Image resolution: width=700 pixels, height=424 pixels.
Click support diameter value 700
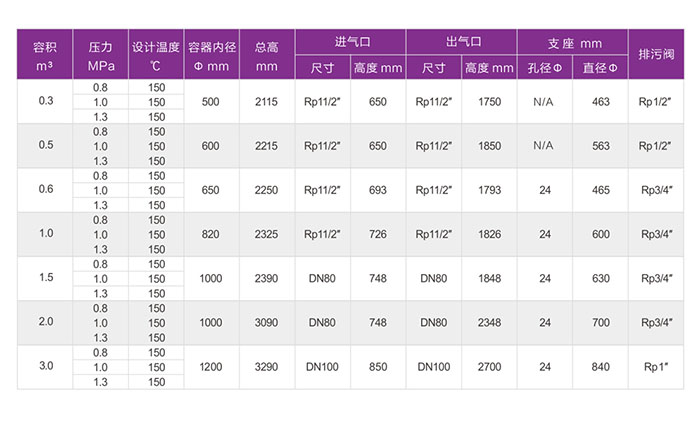click(601, 323)
